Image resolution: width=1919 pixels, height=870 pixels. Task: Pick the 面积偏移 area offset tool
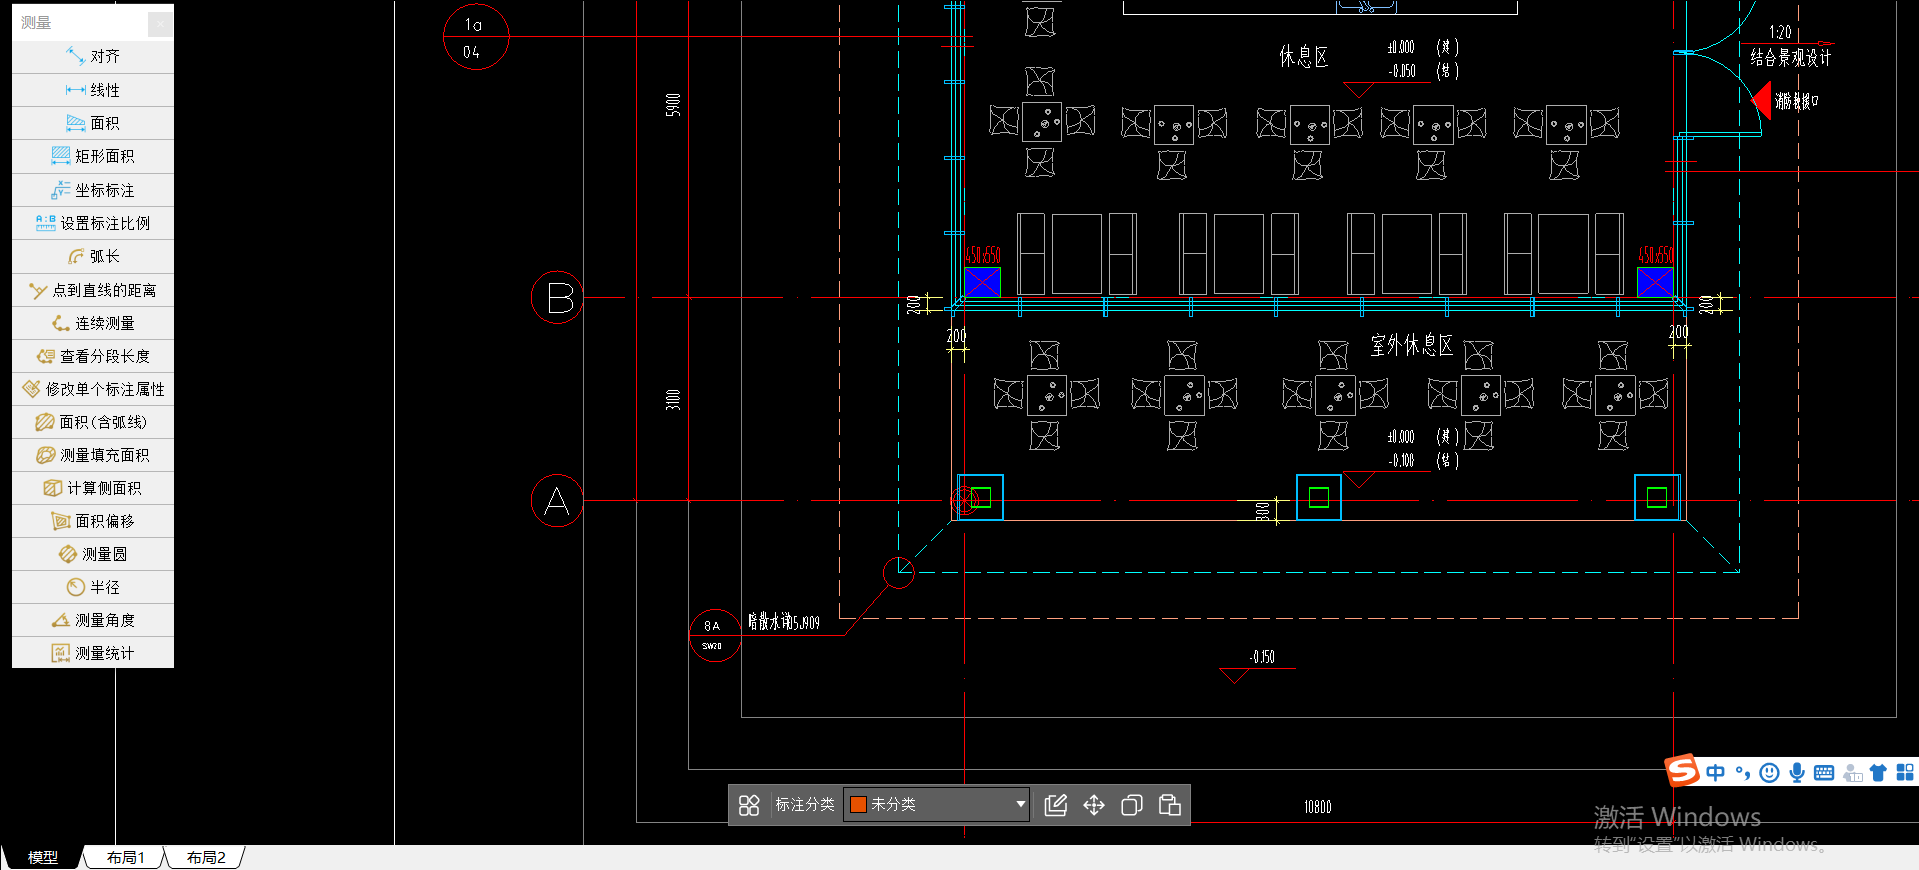click(x=93, y=521)
